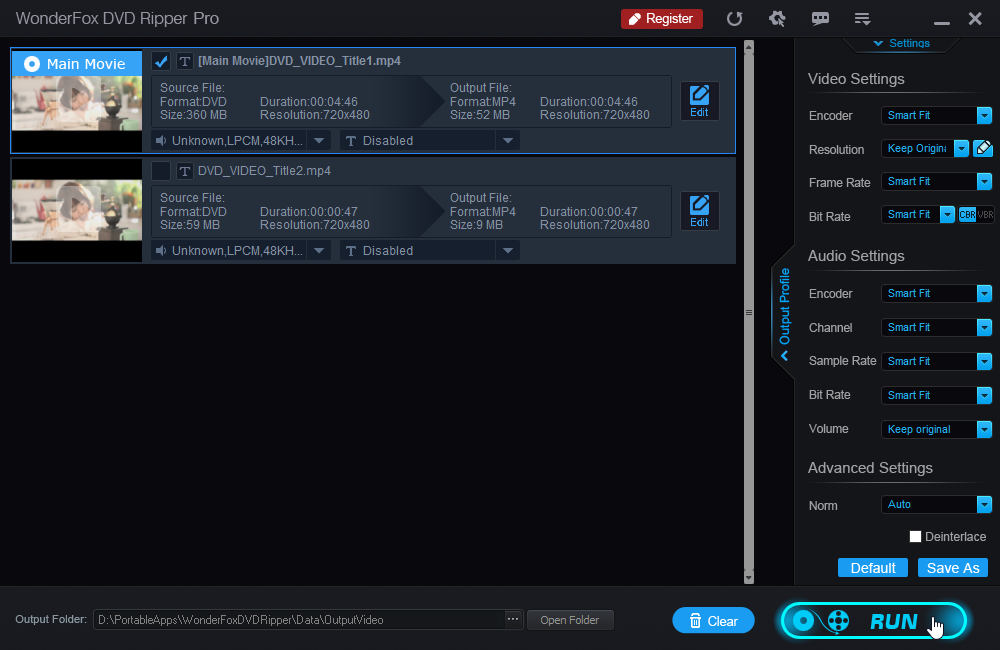
Task: Click scrollbar up arrow of title list
Action: pyautogui.click(x=749, y=47)
